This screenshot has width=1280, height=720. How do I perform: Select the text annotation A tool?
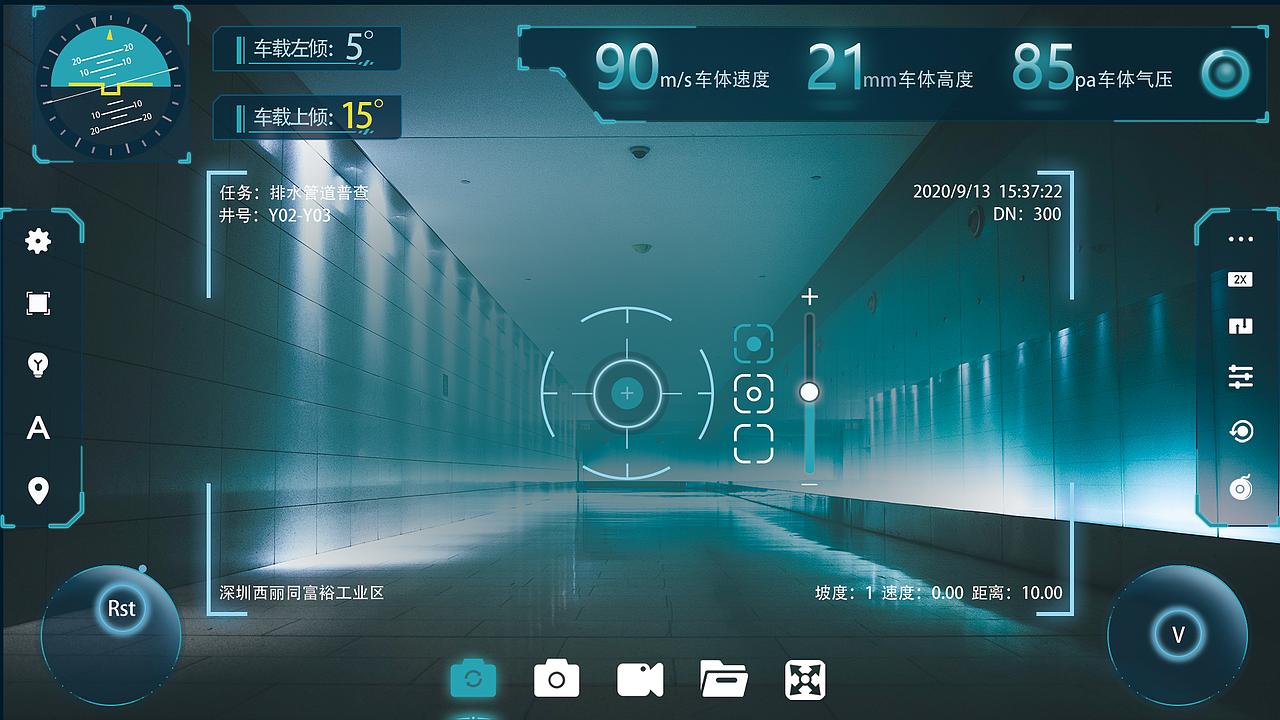pyautogui.click(x=38, y=429)
